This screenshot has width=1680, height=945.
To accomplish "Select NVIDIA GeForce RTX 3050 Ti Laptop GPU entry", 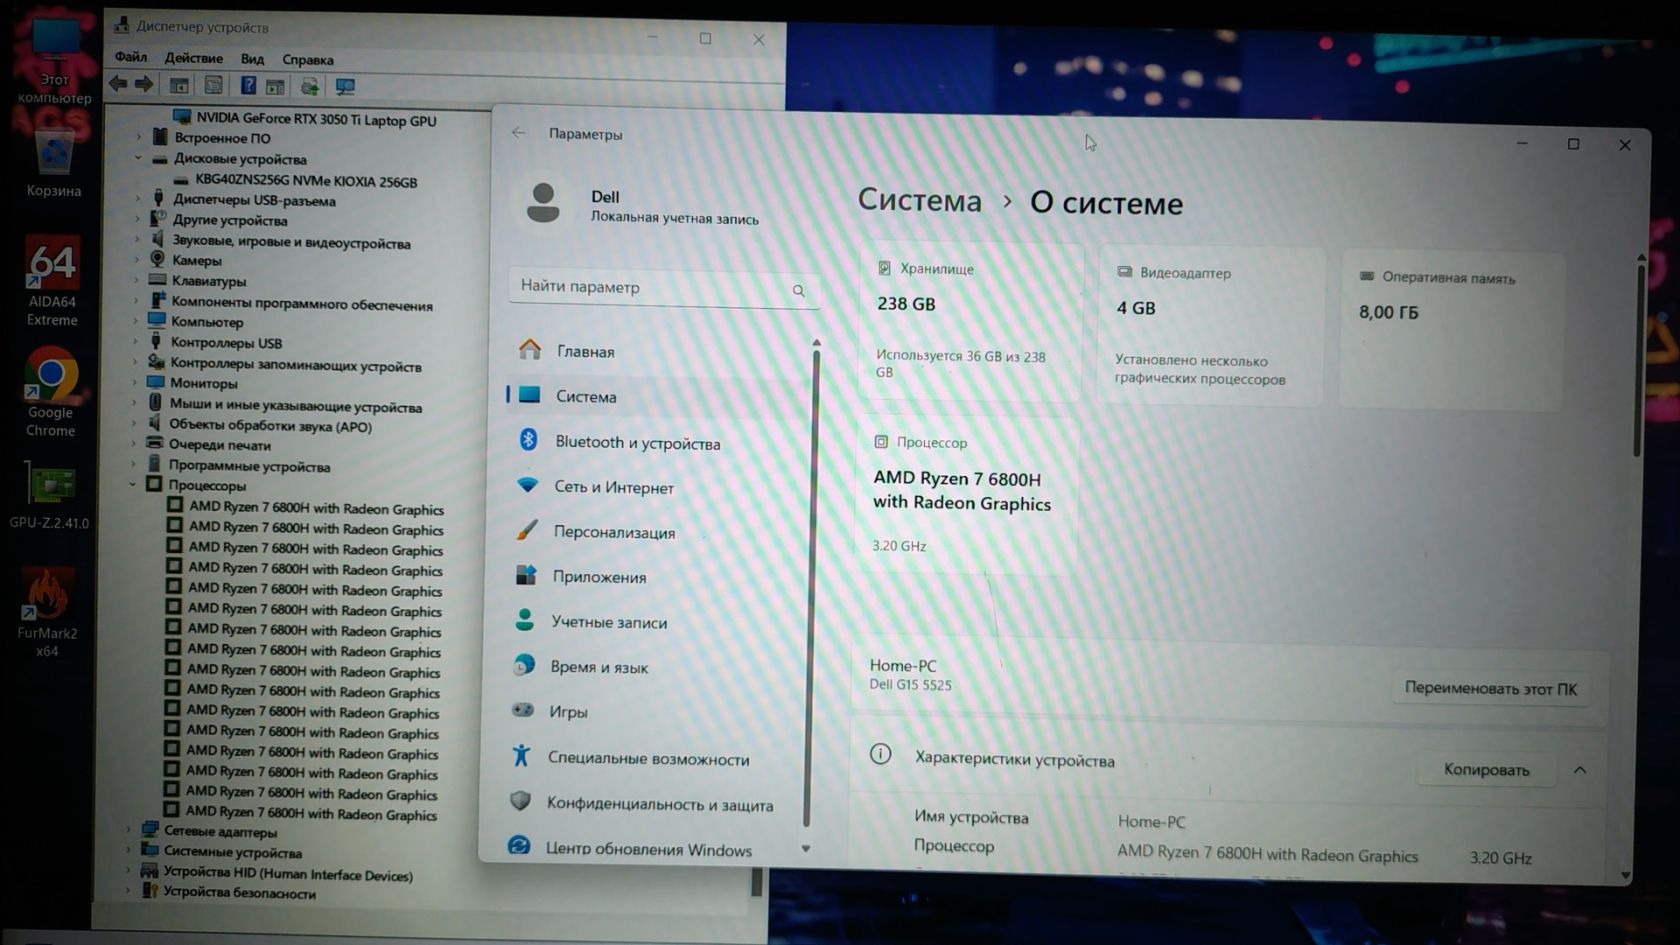I will [x=315, y=119].
